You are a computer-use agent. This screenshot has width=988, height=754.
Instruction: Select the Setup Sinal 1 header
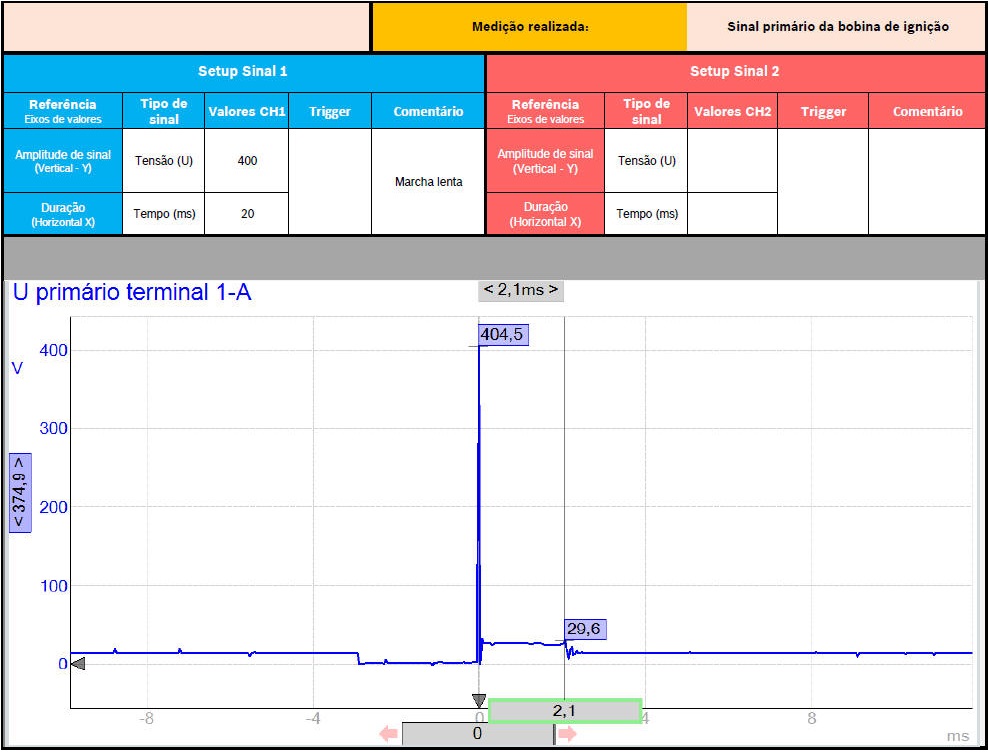click(x=243, y=72)
